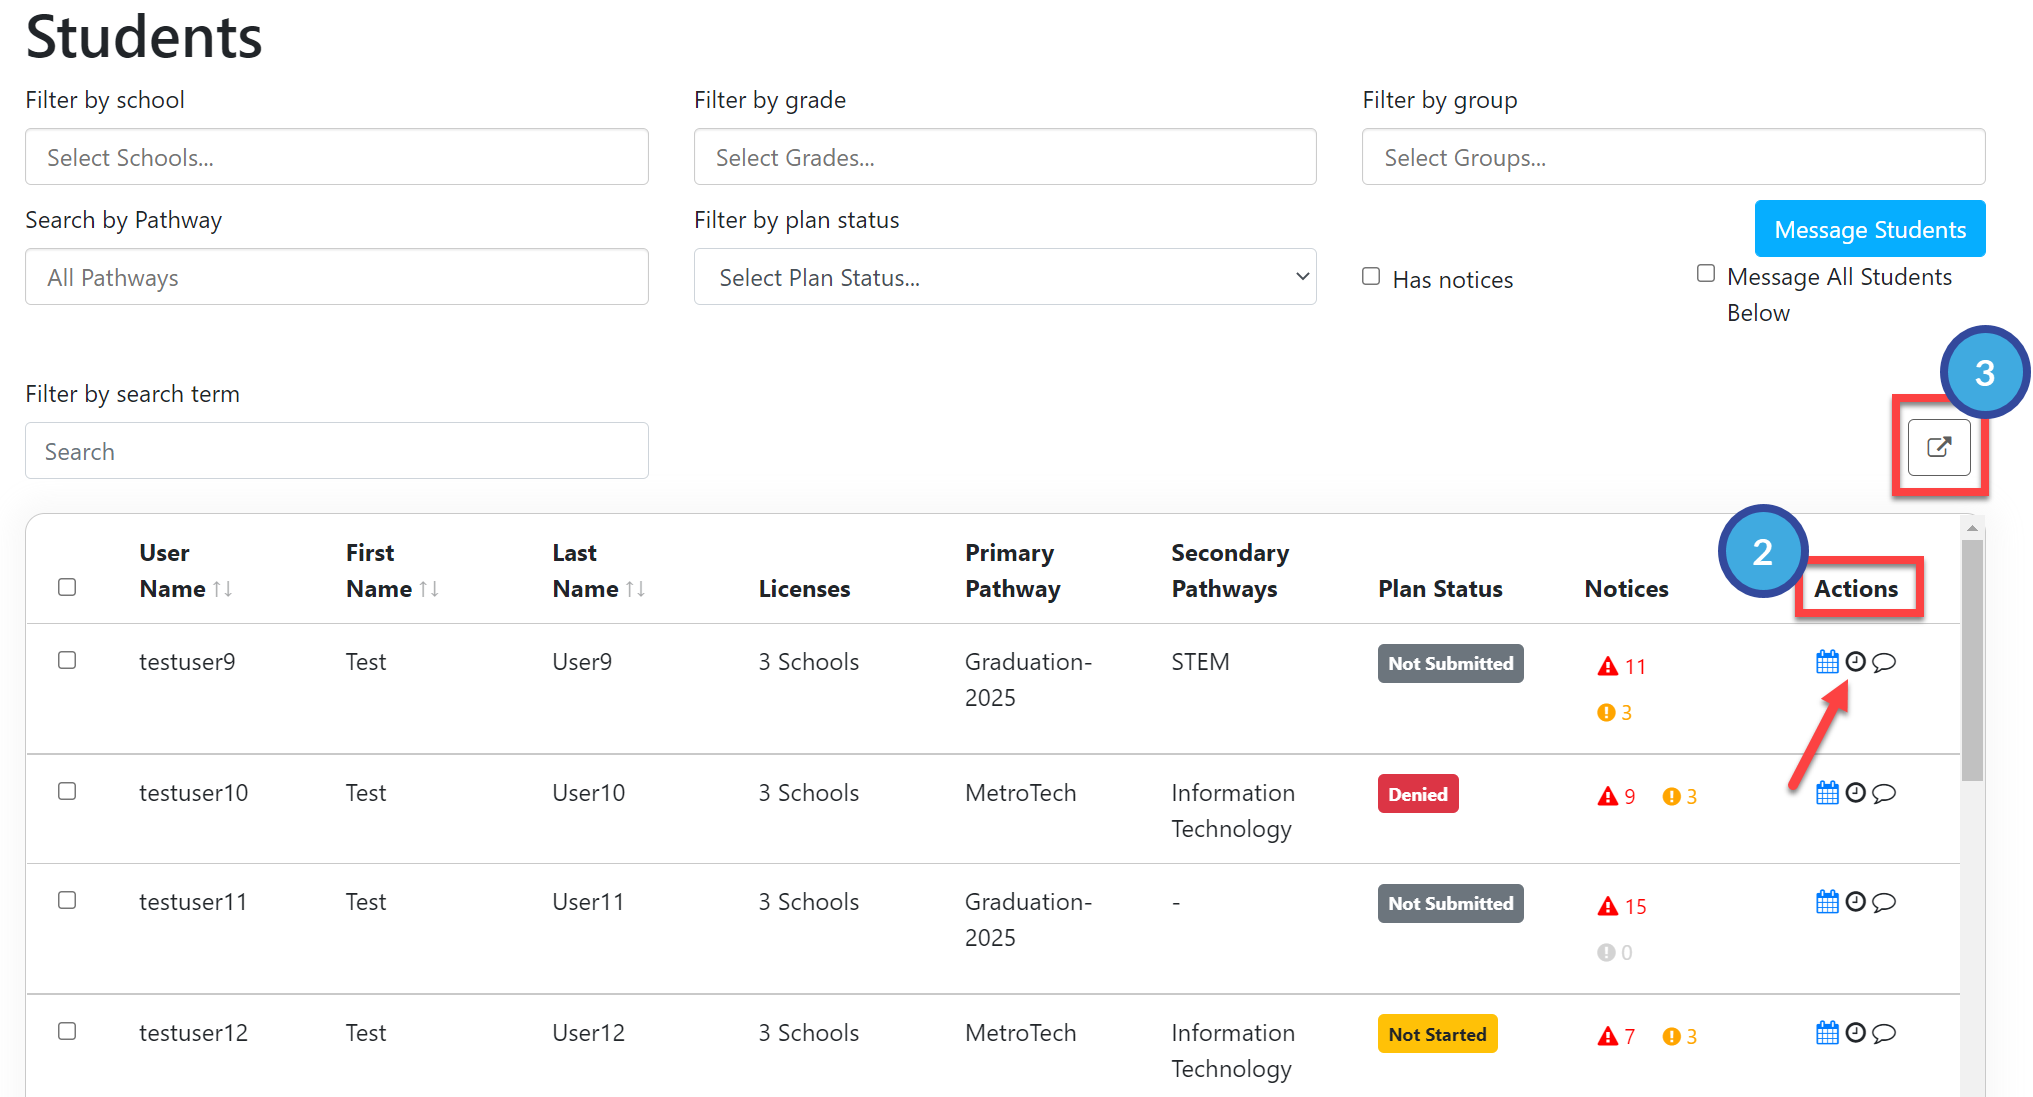Check Message All Students Below

coord(1706,273)
